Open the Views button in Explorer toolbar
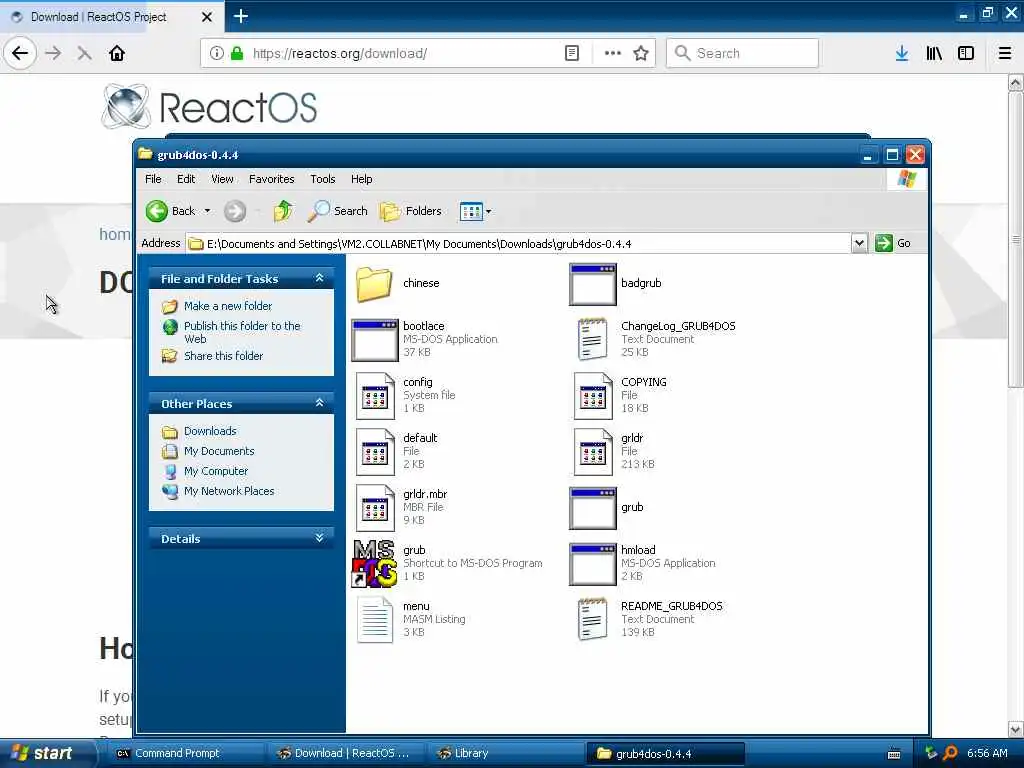This screenshot has height=768, width=1024. click(x=471, y=211)
